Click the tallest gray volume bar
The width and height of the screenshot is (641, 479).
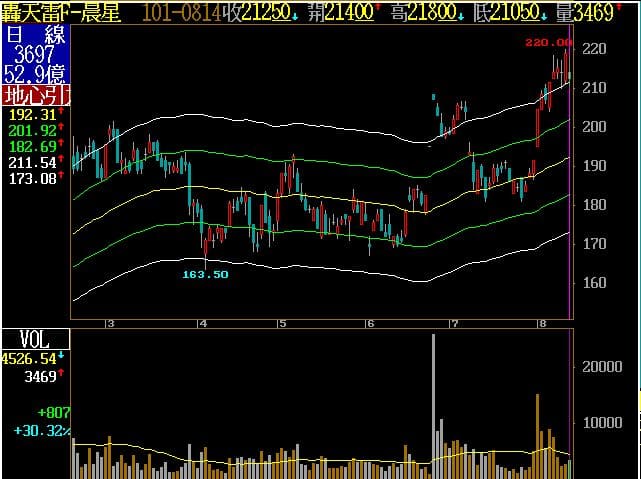coord(433,400)
